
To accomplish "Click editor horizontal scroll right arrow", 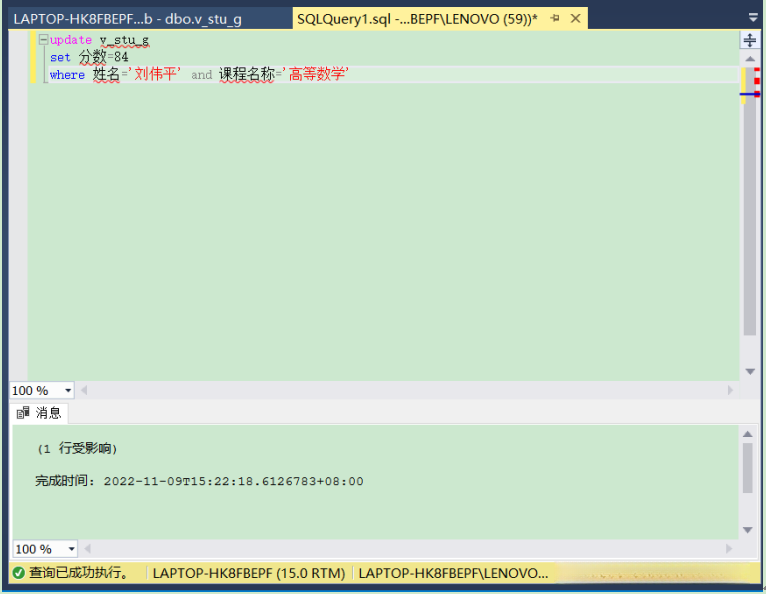I will [730, 390].
